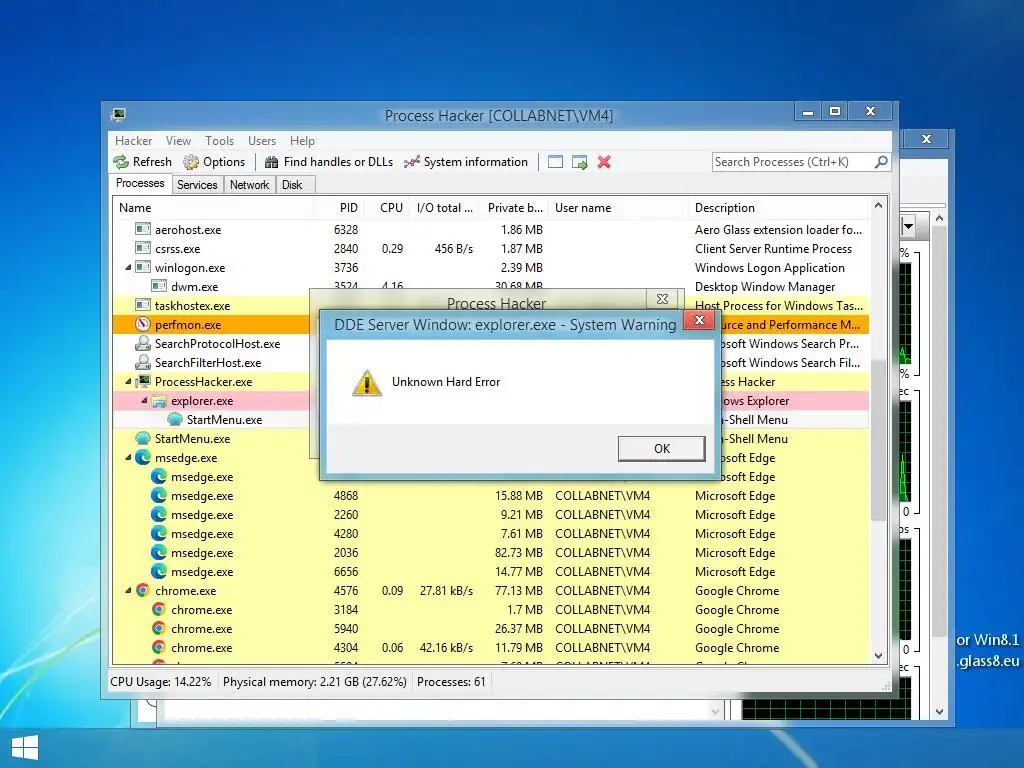Click the search magnifier icon
This screenshot has height=768, width=1024.
pyautogui.click(x=881, y=161)
